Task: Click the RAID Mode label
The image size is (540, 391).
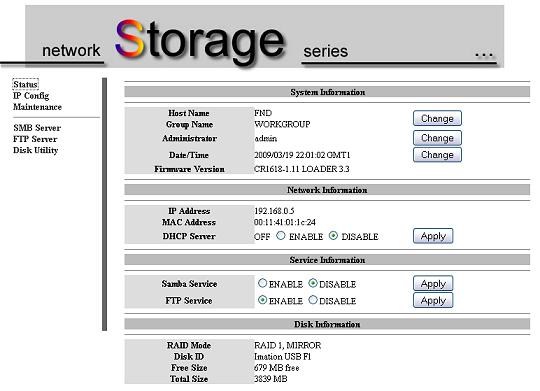Action: [189, 345]
